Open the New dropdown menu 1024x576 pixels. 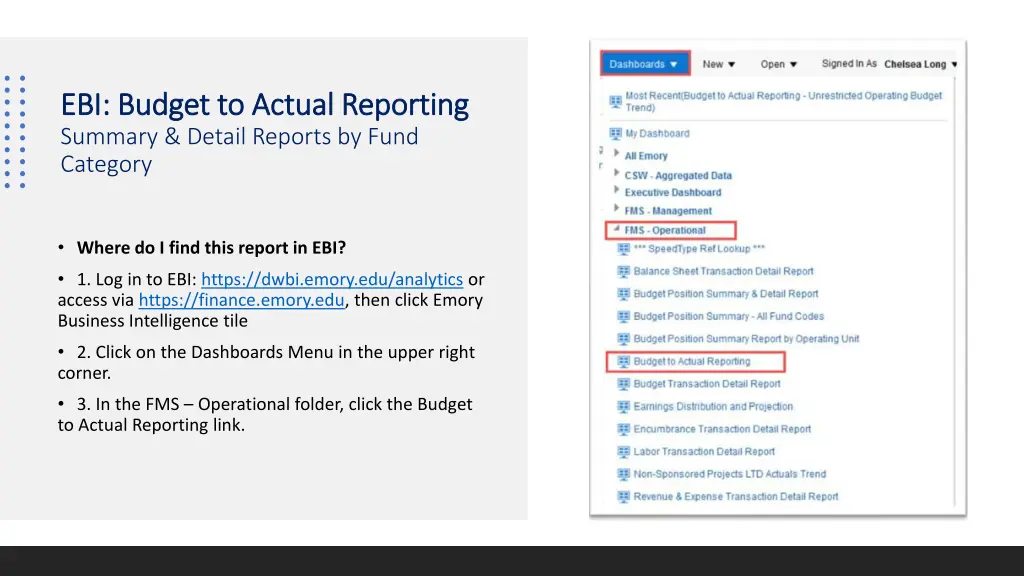[x=718, y=64]
